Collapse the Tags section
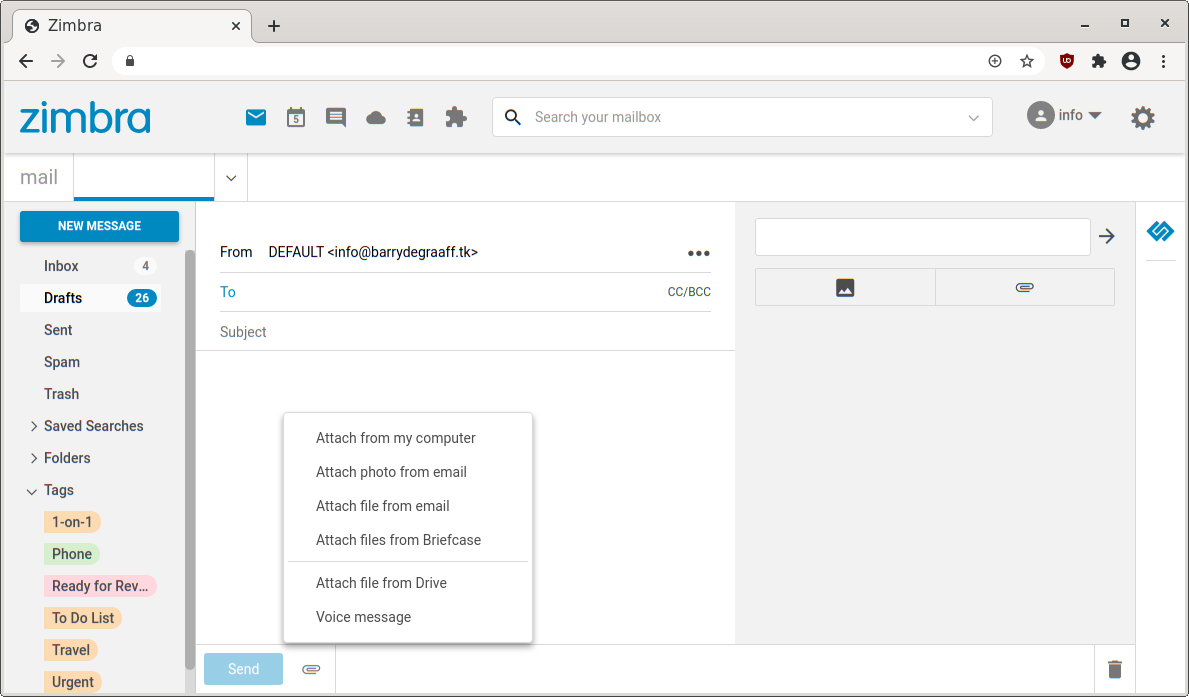 32,491
